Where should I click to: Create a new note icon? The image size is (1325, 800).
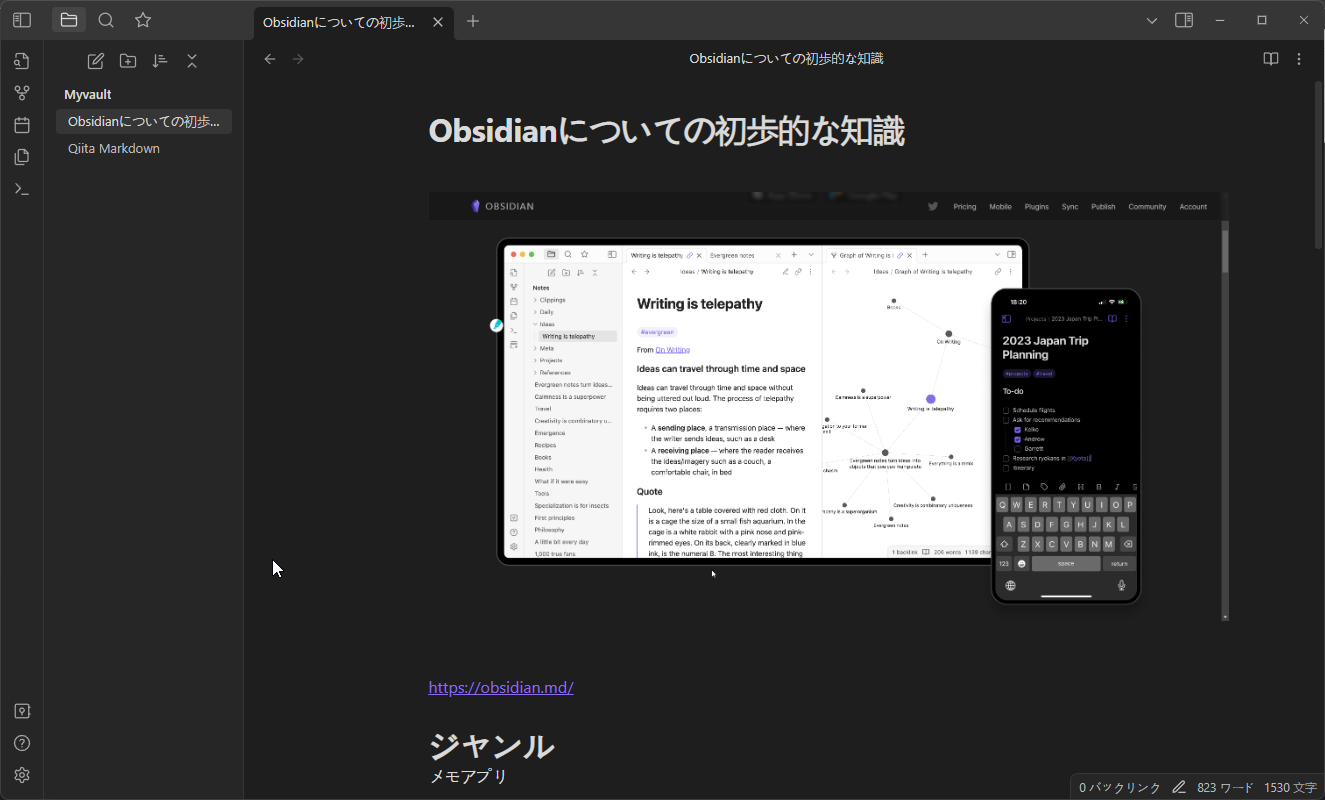coord(96,61)
